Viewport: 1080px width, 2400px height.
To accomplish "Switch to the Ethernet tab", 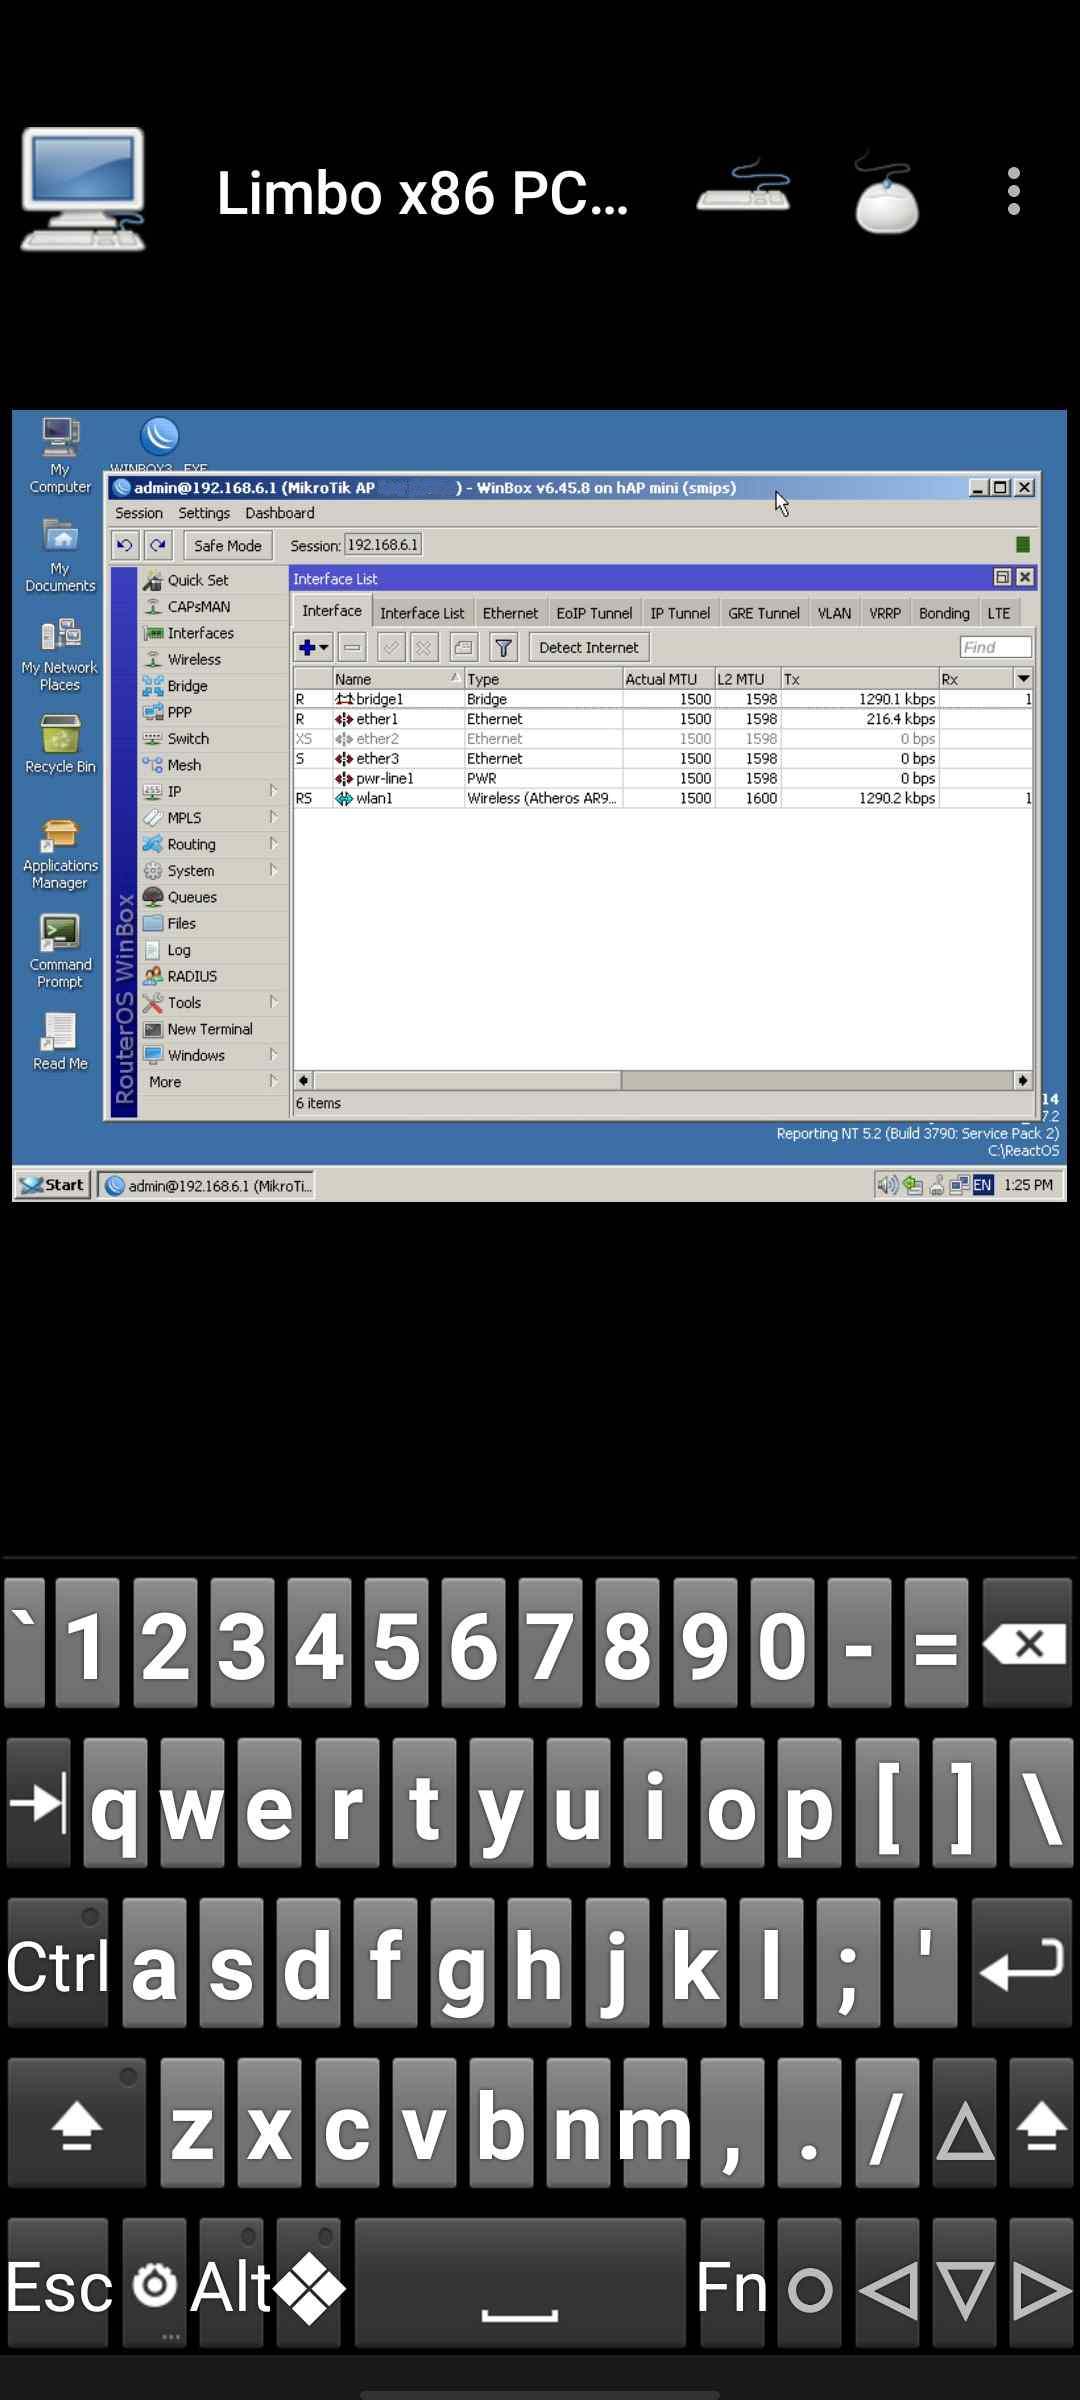I will tap(510, 613).
